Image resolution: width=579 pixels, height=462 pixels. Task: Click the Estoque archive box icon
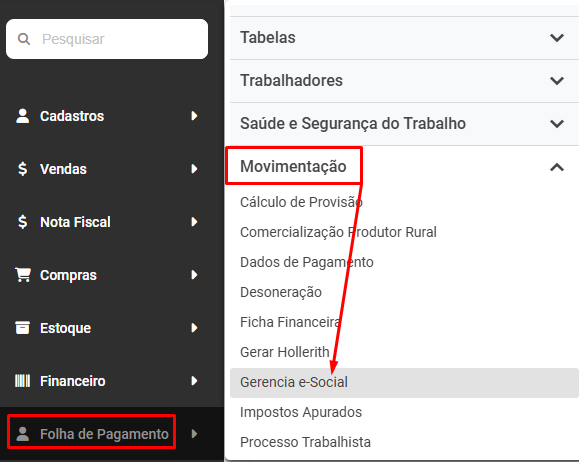click(23, 328)
